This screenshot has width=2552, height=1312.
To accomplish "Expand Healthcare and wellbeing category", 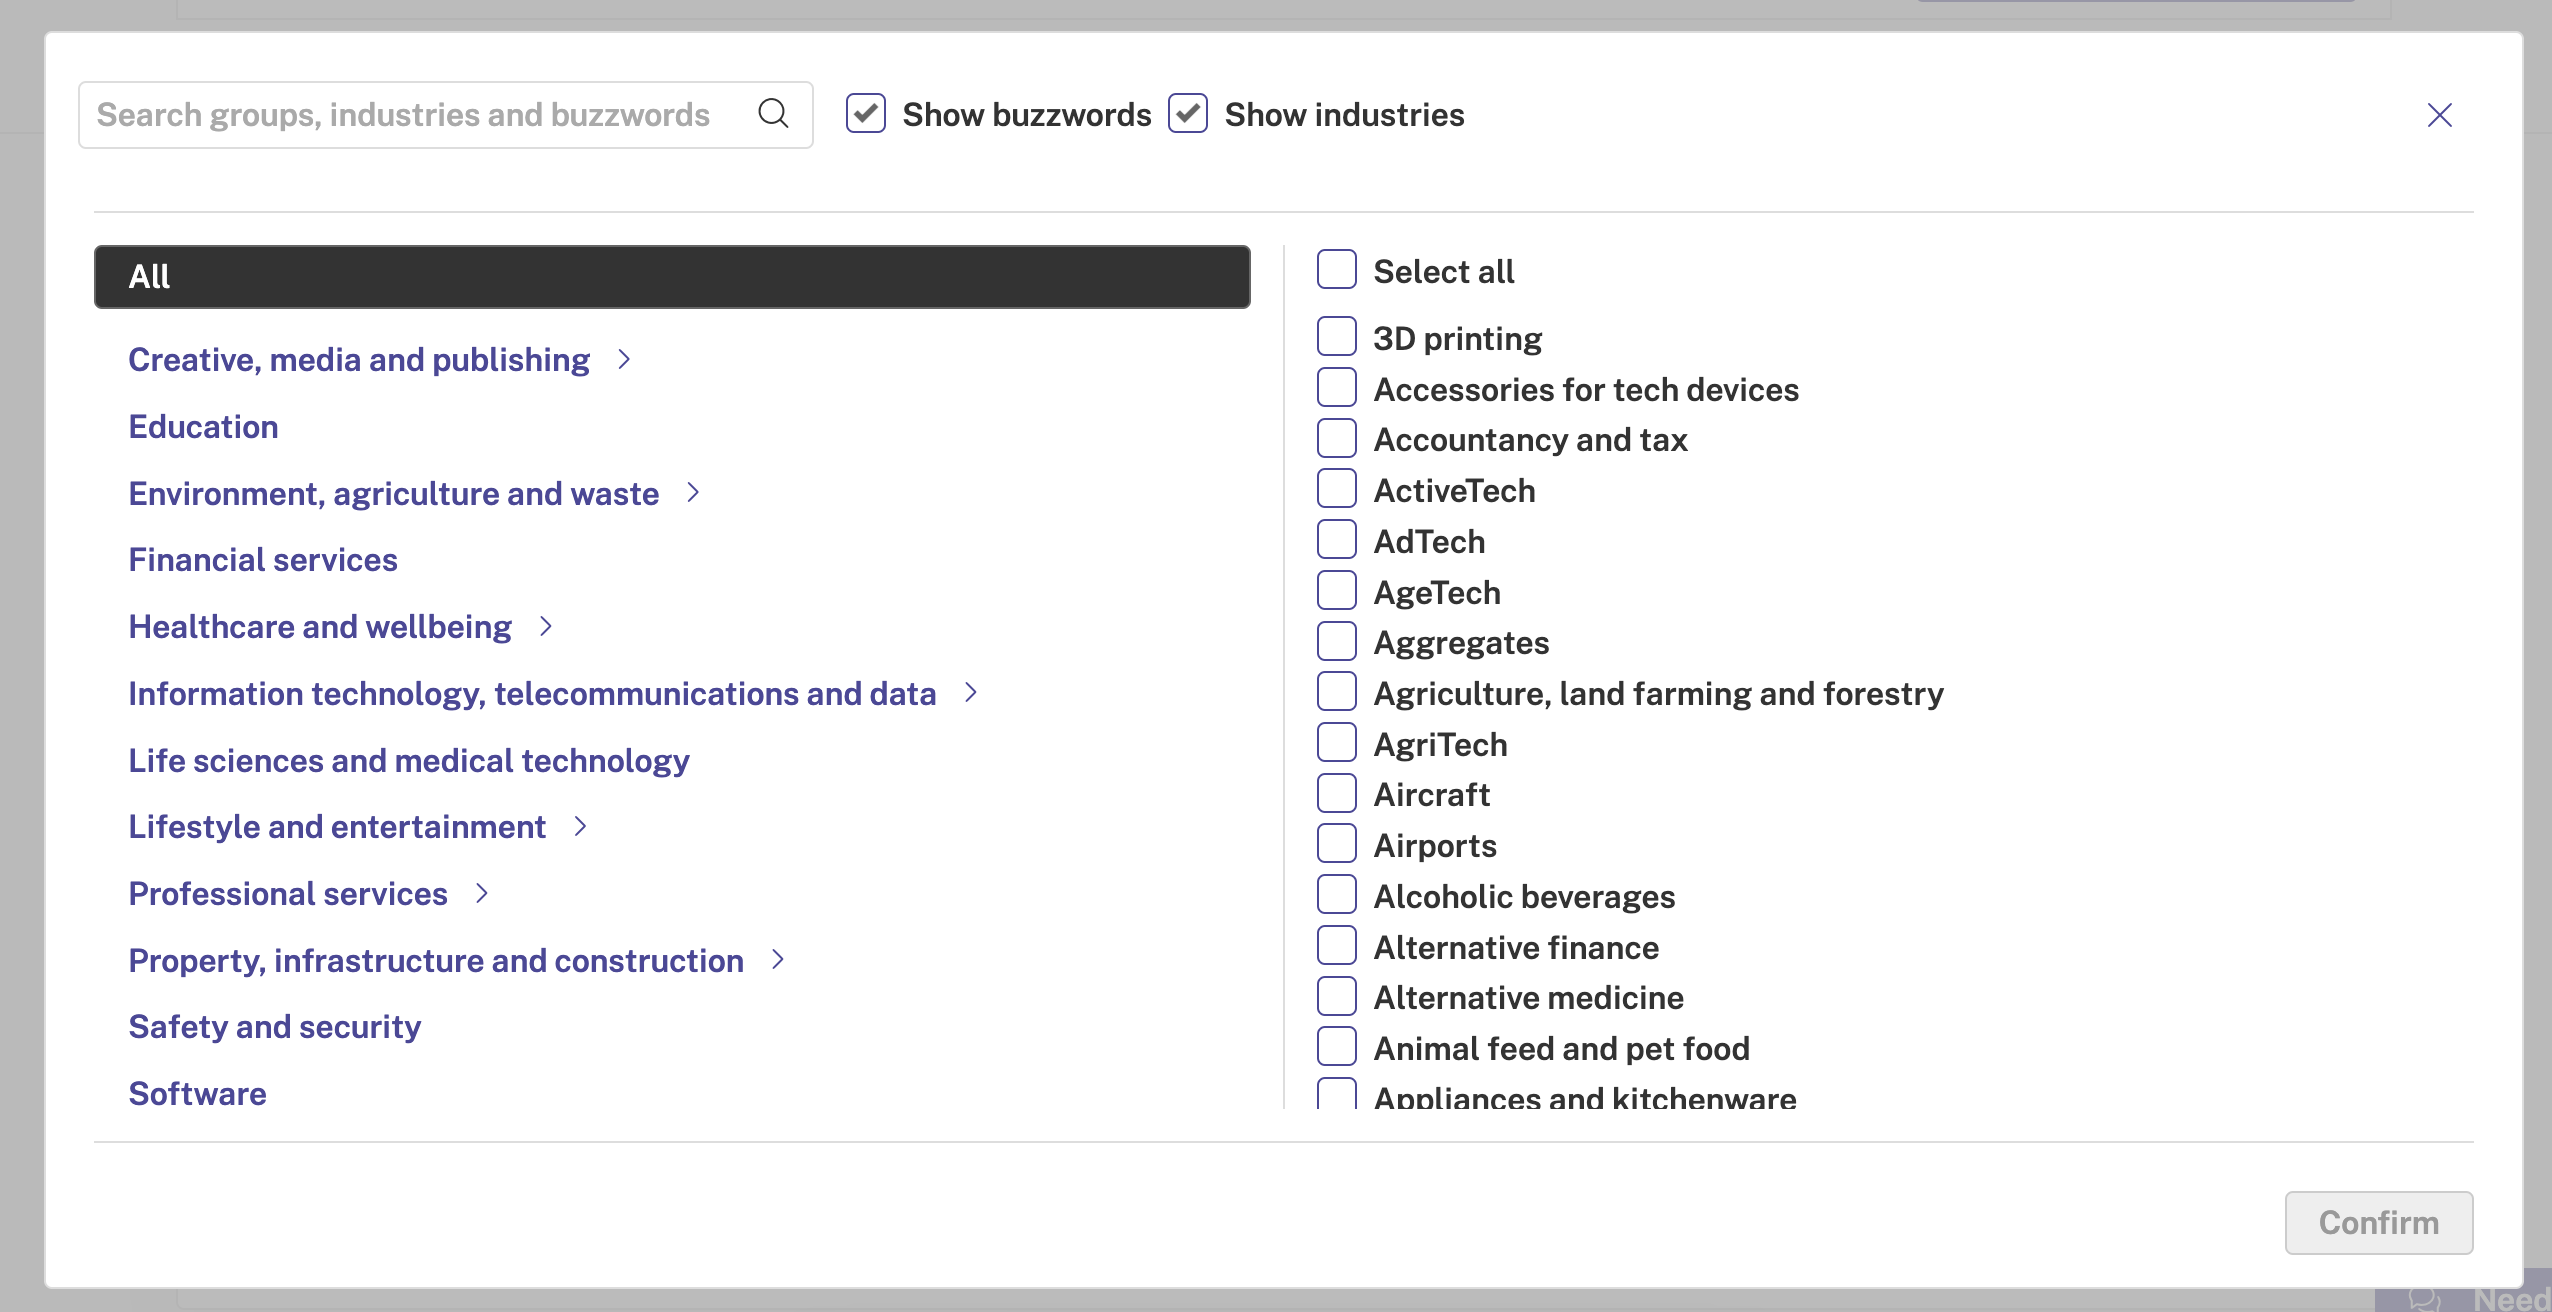I will click(546, 626).
